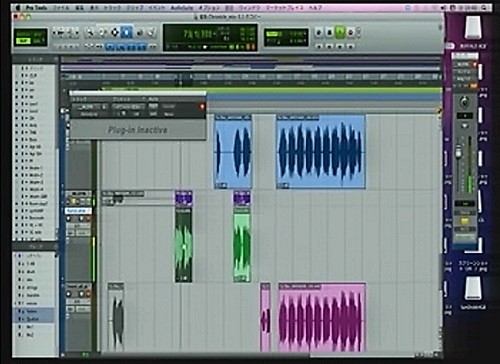Open the AudioSuite menu
The width and height of the screenshot is (500, 364).
pyautogui.click(x=182, y=7)
